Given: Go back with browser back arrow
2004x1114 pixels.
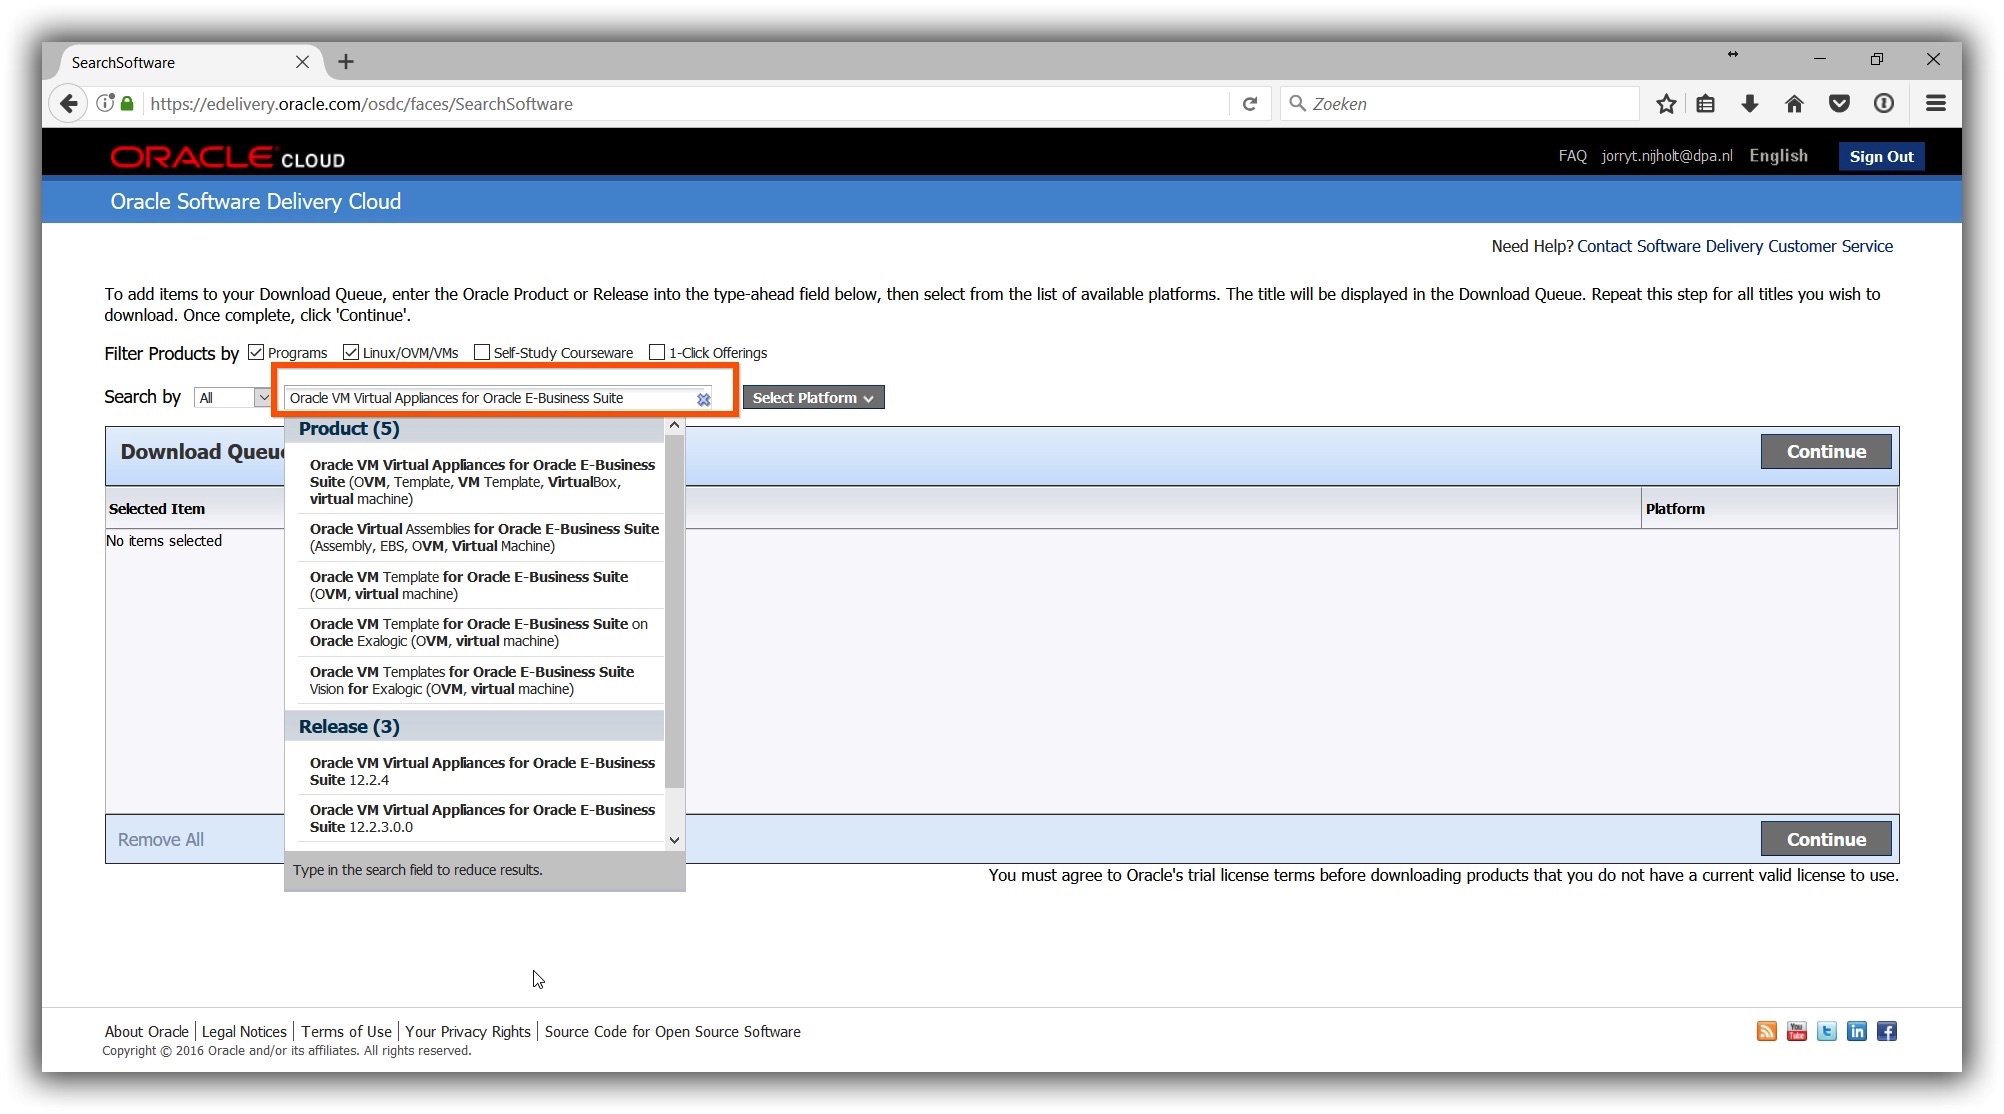Looking at the screenshot, I should [68, 104].
